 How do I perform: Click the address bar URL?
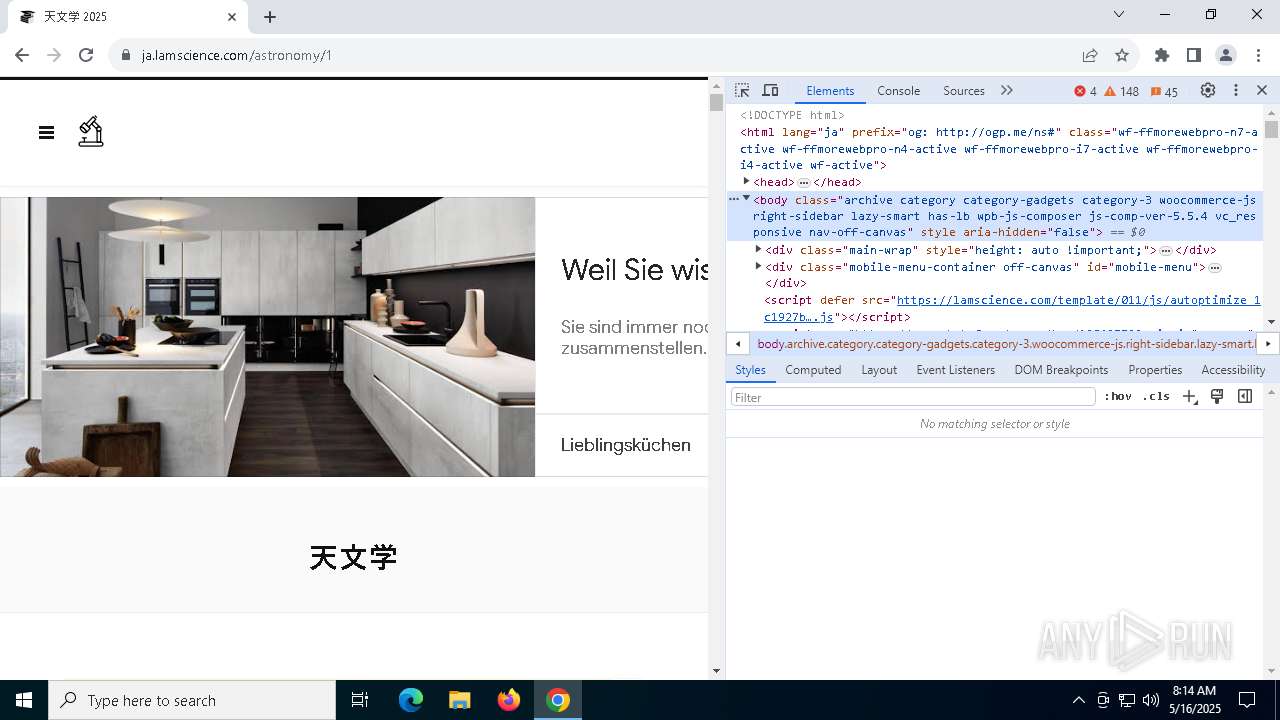[x=237, y=55]
